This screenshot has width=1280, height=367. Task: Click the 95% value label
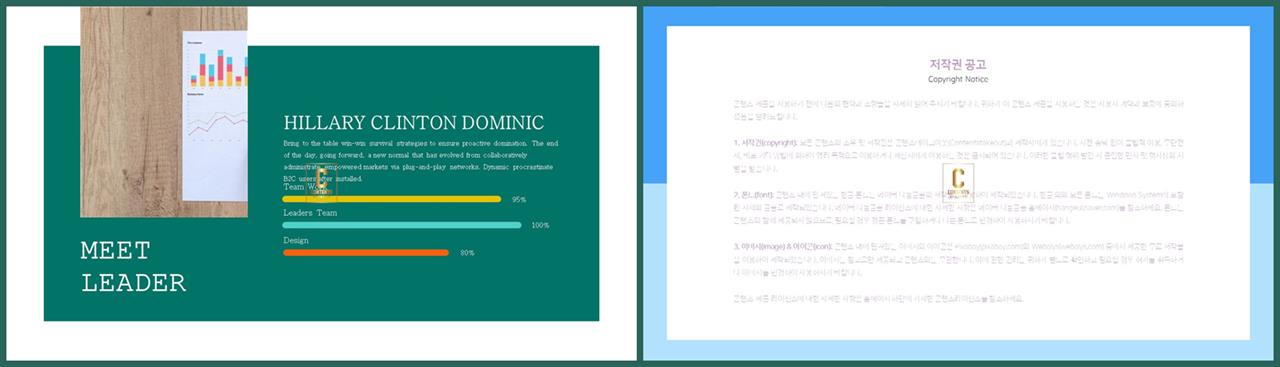click(x=519, y=200)
